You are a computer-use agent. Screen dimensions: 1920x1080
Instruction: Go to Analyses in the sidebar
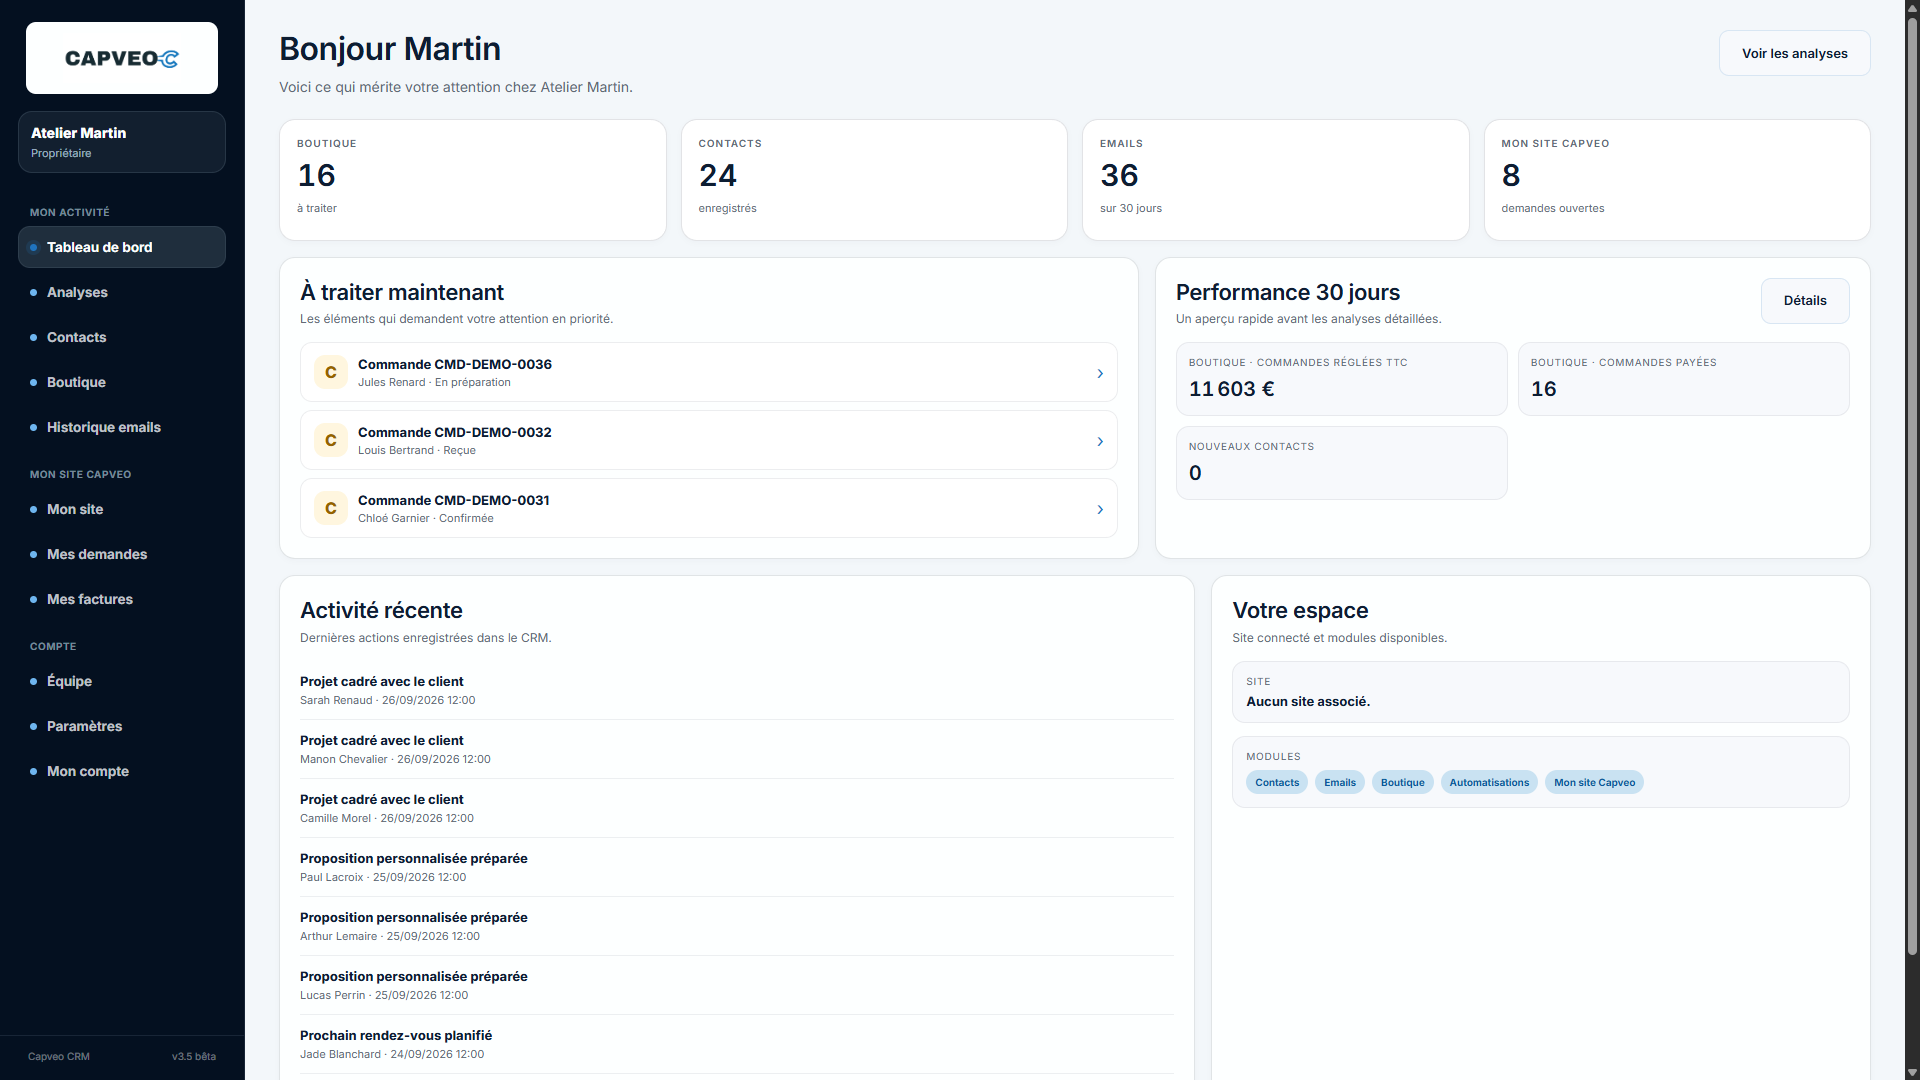(x=122, y=292)
